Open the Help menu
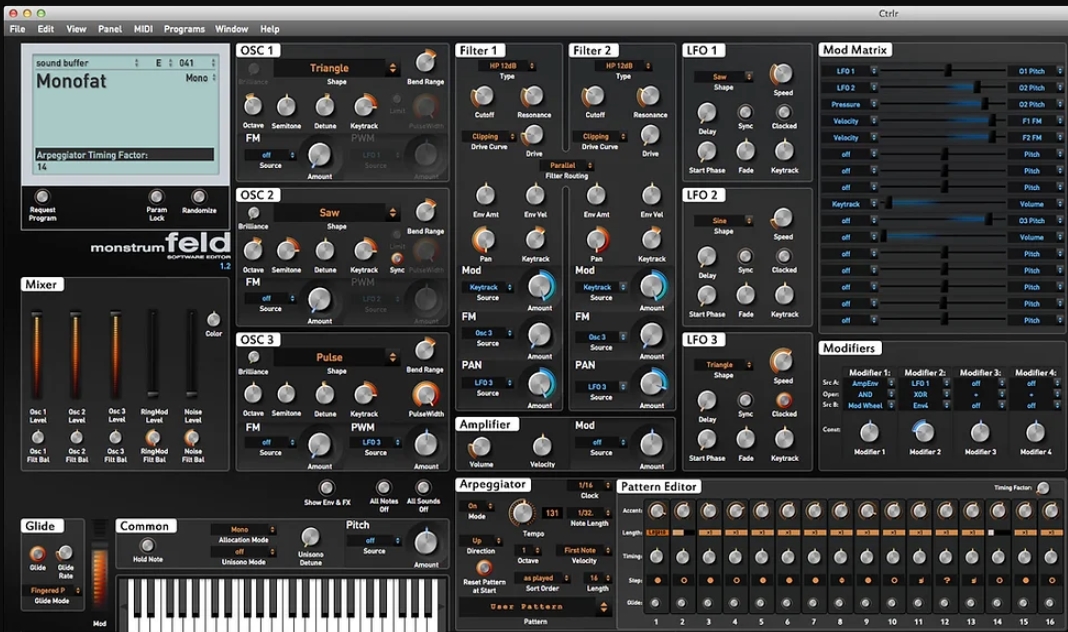 click(x=270, y=29)
